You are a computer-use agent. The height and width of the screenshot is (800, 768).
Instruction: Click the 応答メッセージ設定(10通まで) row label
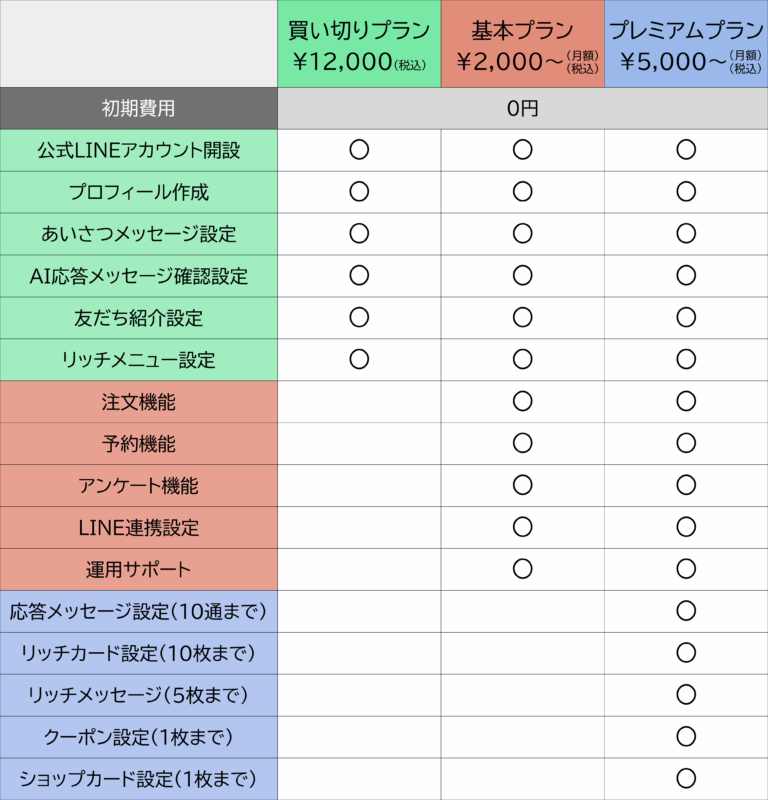(x=138, y=611)
